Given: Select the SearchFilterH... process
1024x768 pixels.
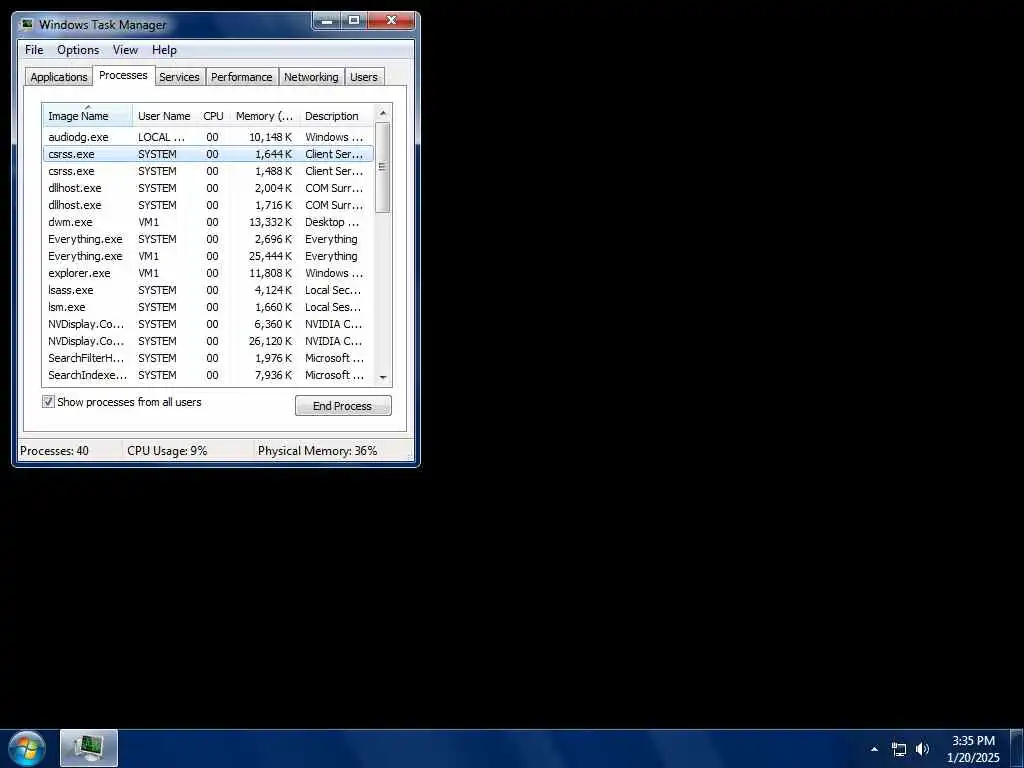Looking at the screenshot, I should [x=208, y=358].
